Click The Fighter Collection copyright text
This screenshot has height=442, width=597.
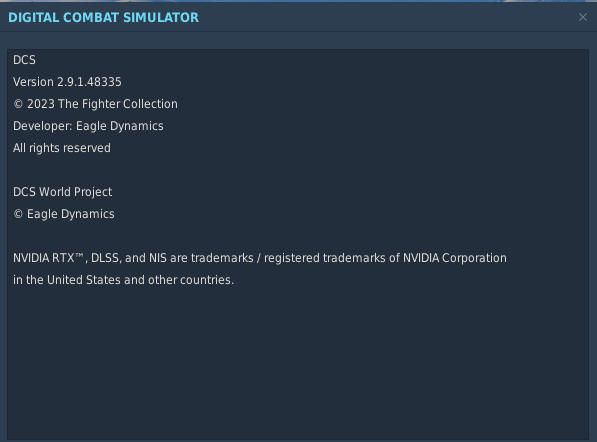coord(118,104)
